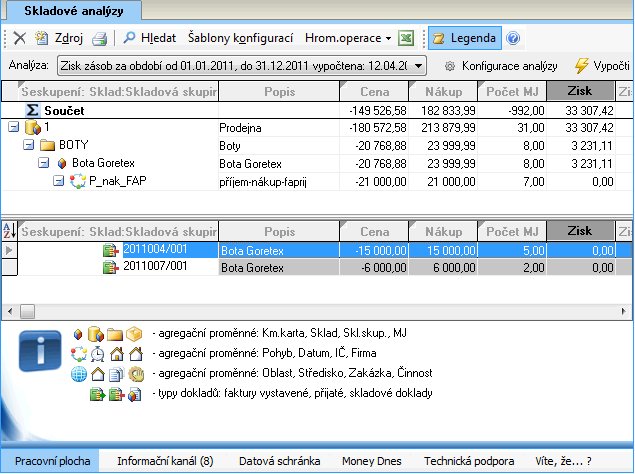635x474 pixels.
Task: Switch to Informační kanál (8) tab
Action: tap(165, 461)
